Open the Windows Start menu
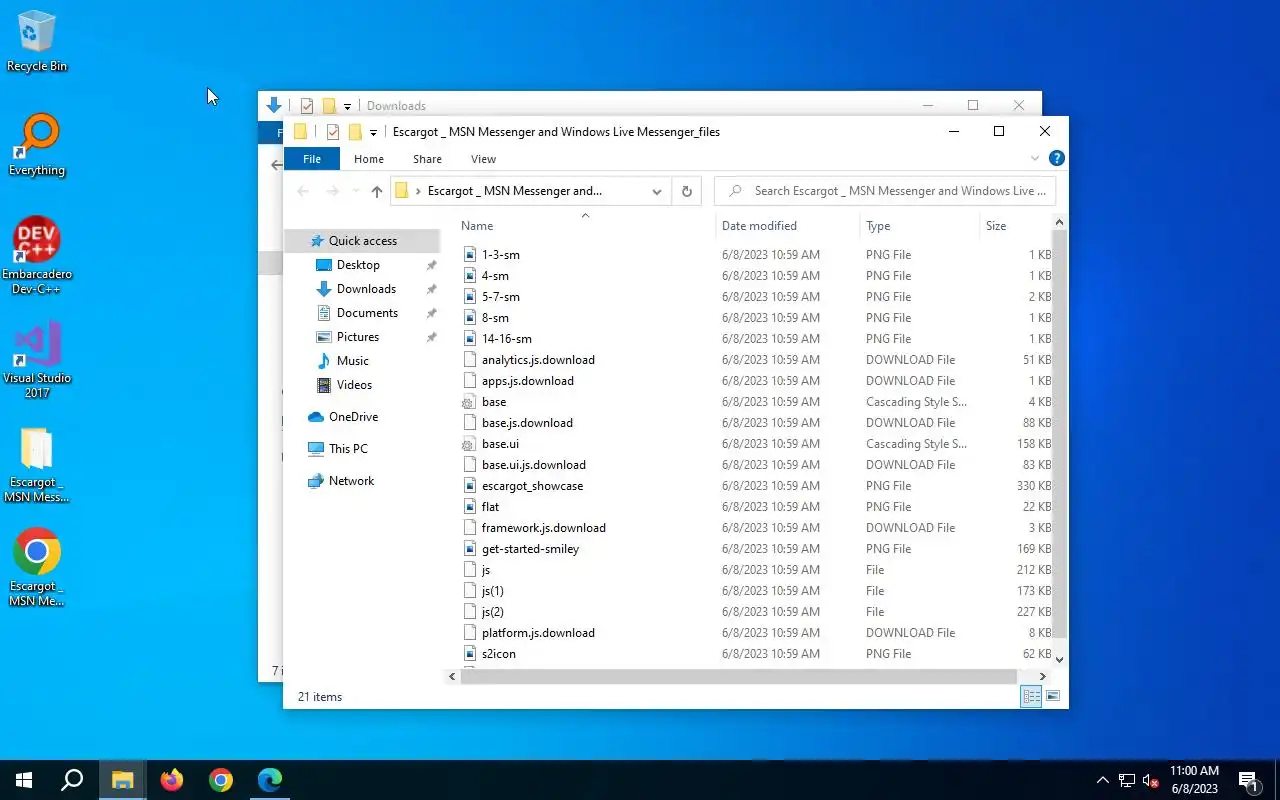This screenshot has height=800, width=1280. tap(24, 780)
